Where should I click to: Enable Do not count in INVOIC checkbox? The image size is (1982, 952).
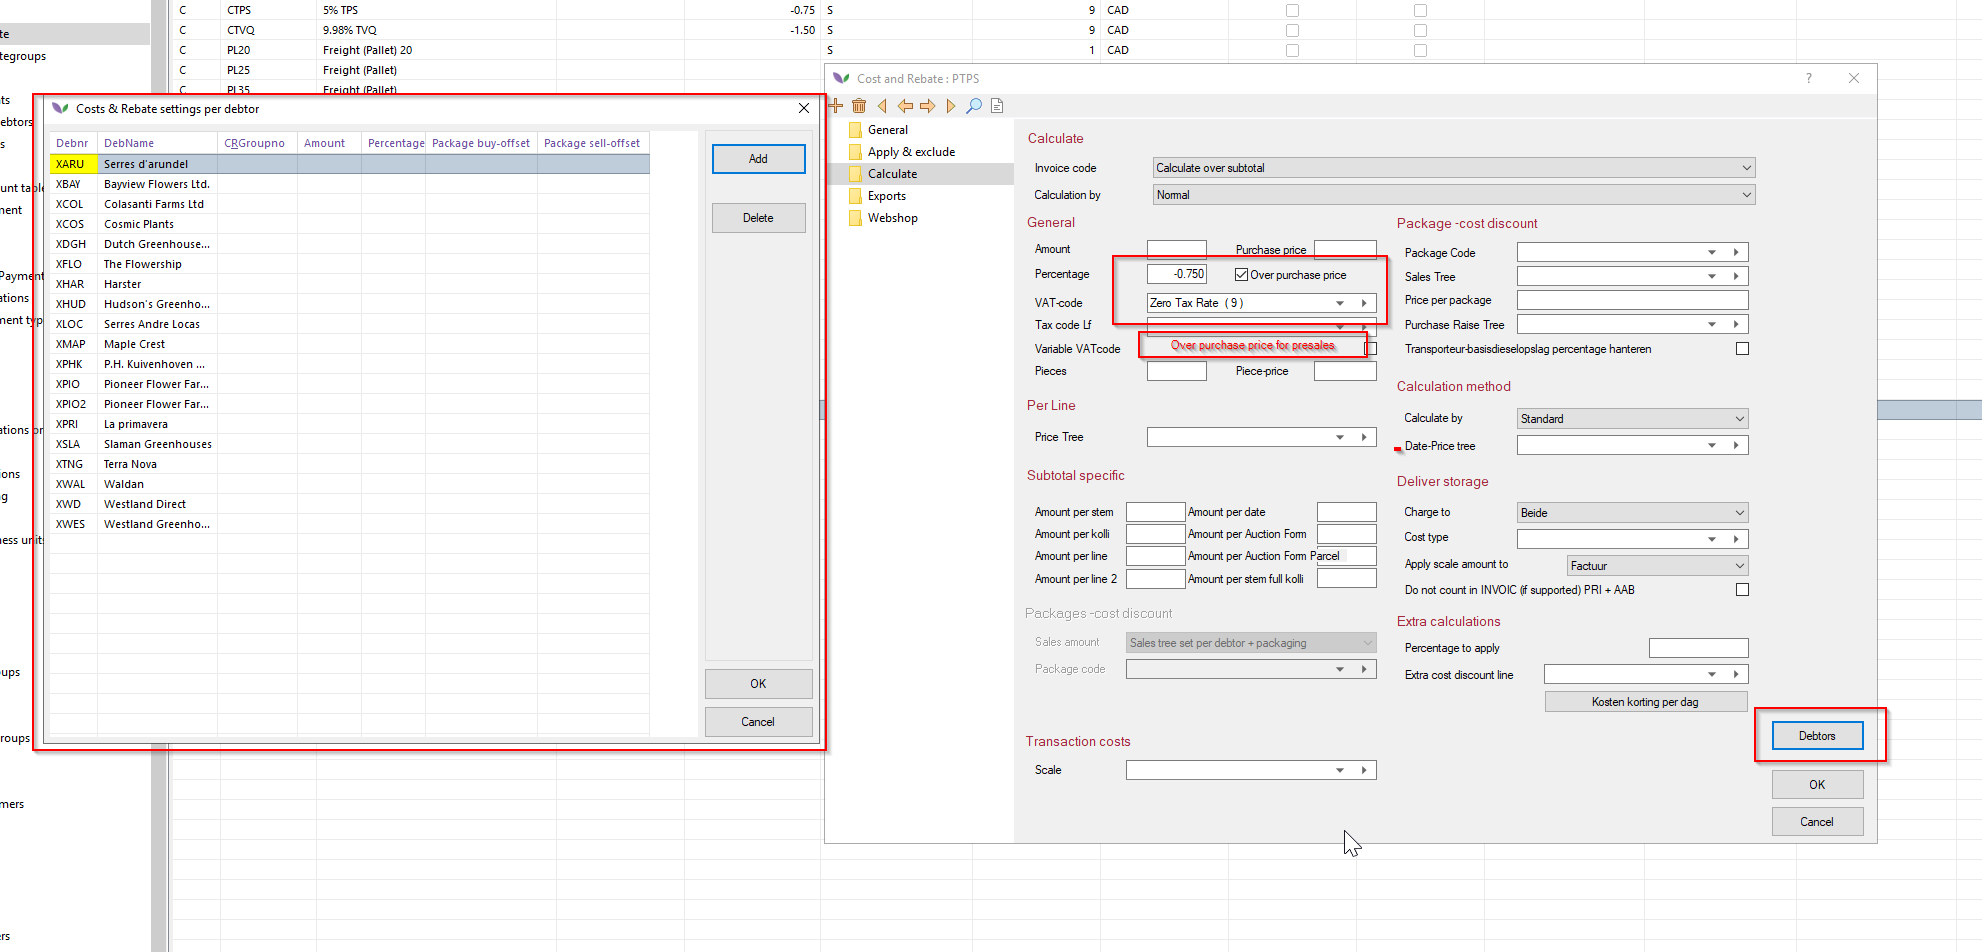tap(1742, 590)
